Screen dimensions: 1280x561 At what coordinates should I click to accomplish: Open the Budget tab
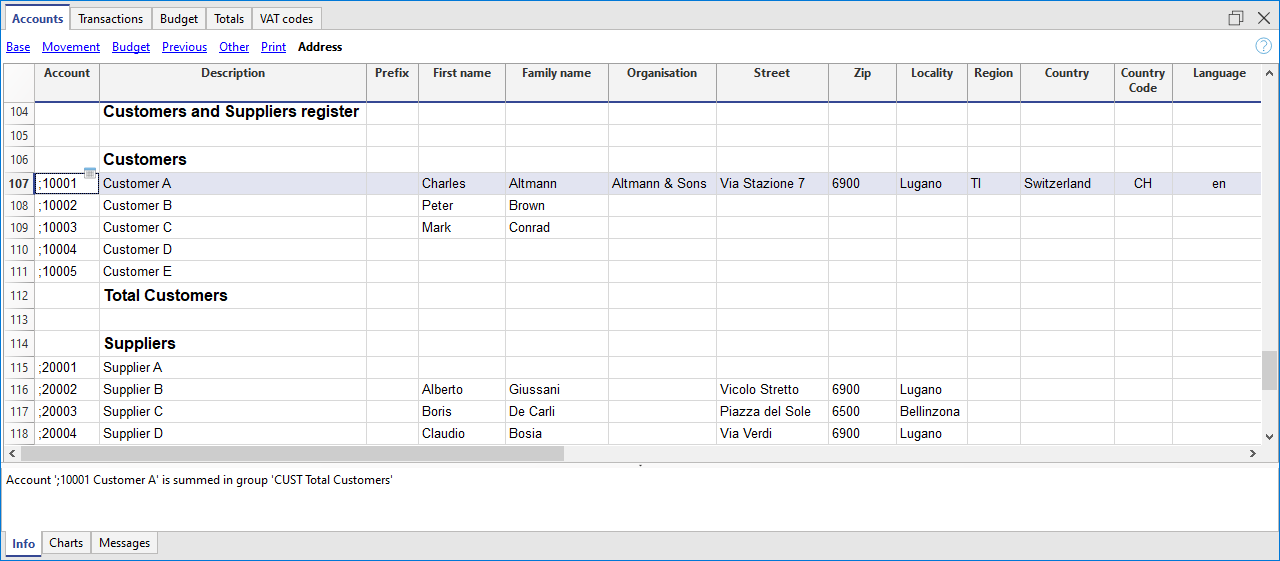click(180, 19)
